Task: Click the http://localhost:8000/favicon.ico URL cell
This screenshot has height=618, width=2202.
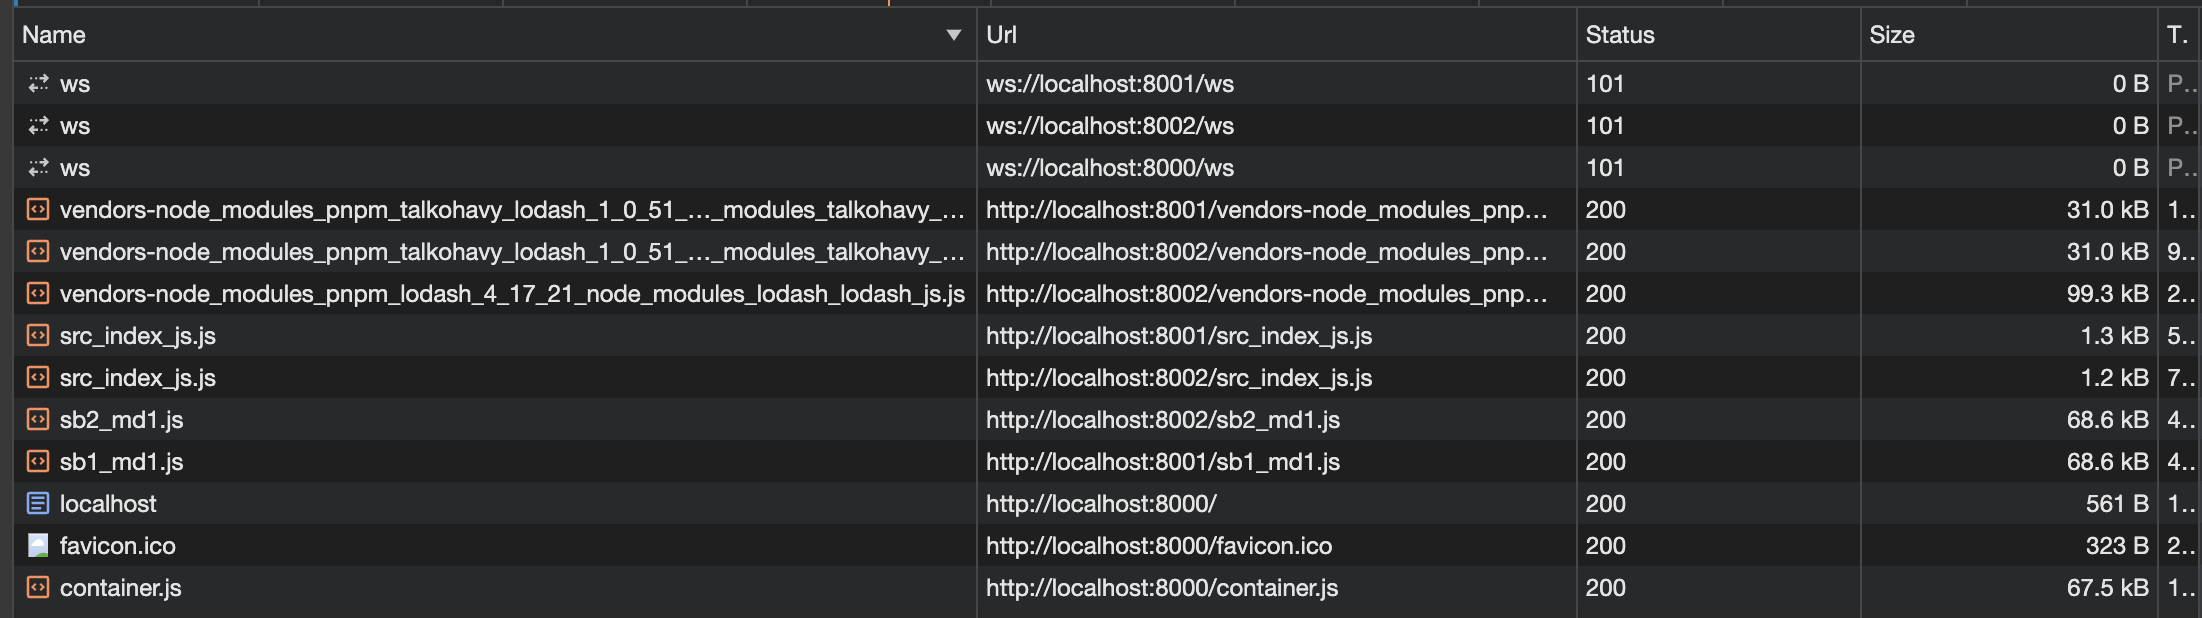Action: click(x=1276, y=546)
